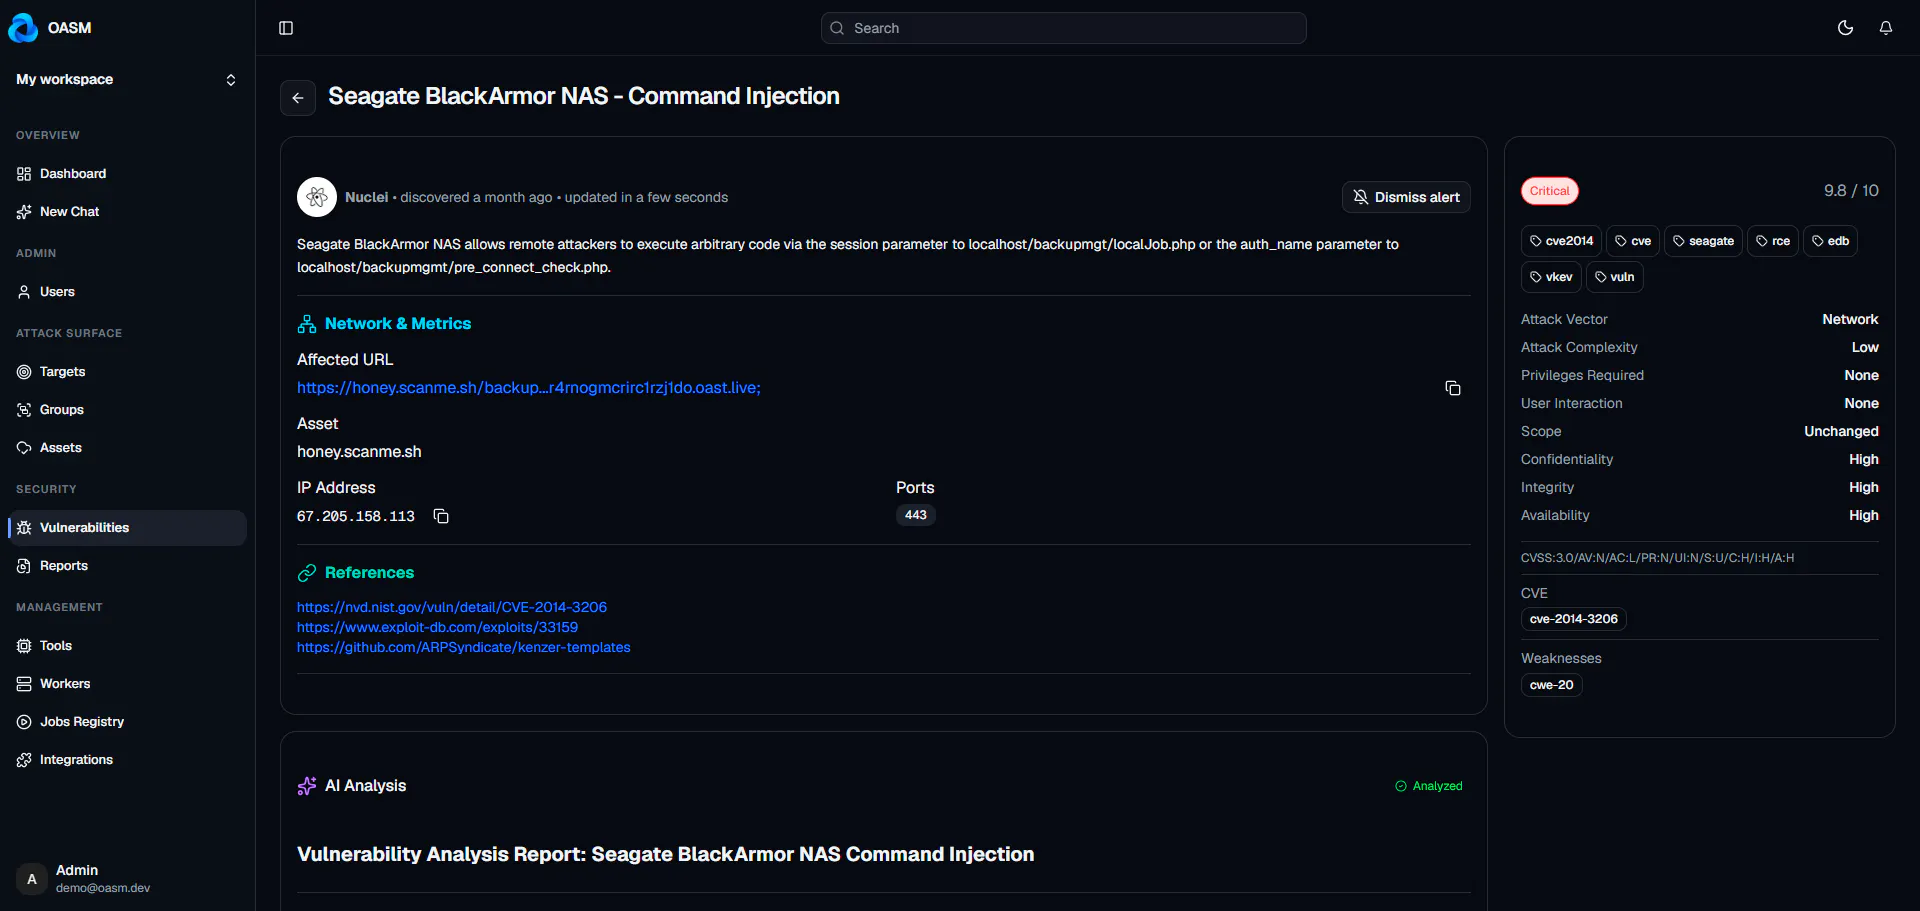The height and width of the screenshot is (911, 1920).
Task: Click the Attack Complexity value Low
Action: pos(1865,347)
